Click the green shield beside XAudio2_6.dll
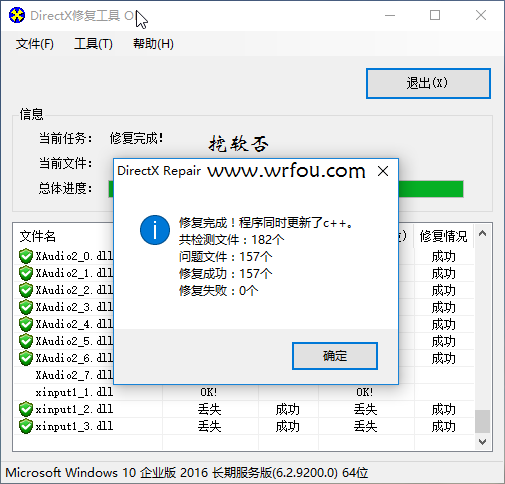 coord(26,358)
